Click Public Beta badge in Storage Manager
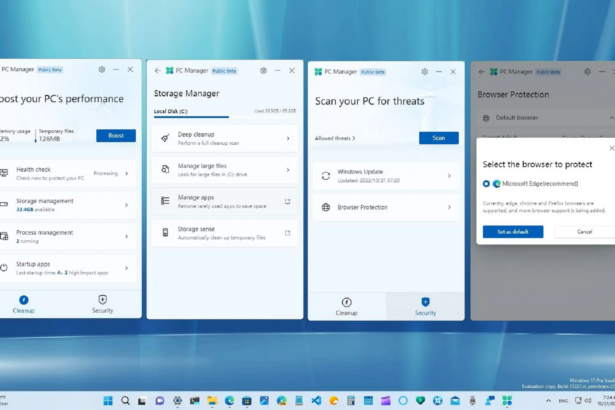Viewport: 615px width, 410px height. 224,71
